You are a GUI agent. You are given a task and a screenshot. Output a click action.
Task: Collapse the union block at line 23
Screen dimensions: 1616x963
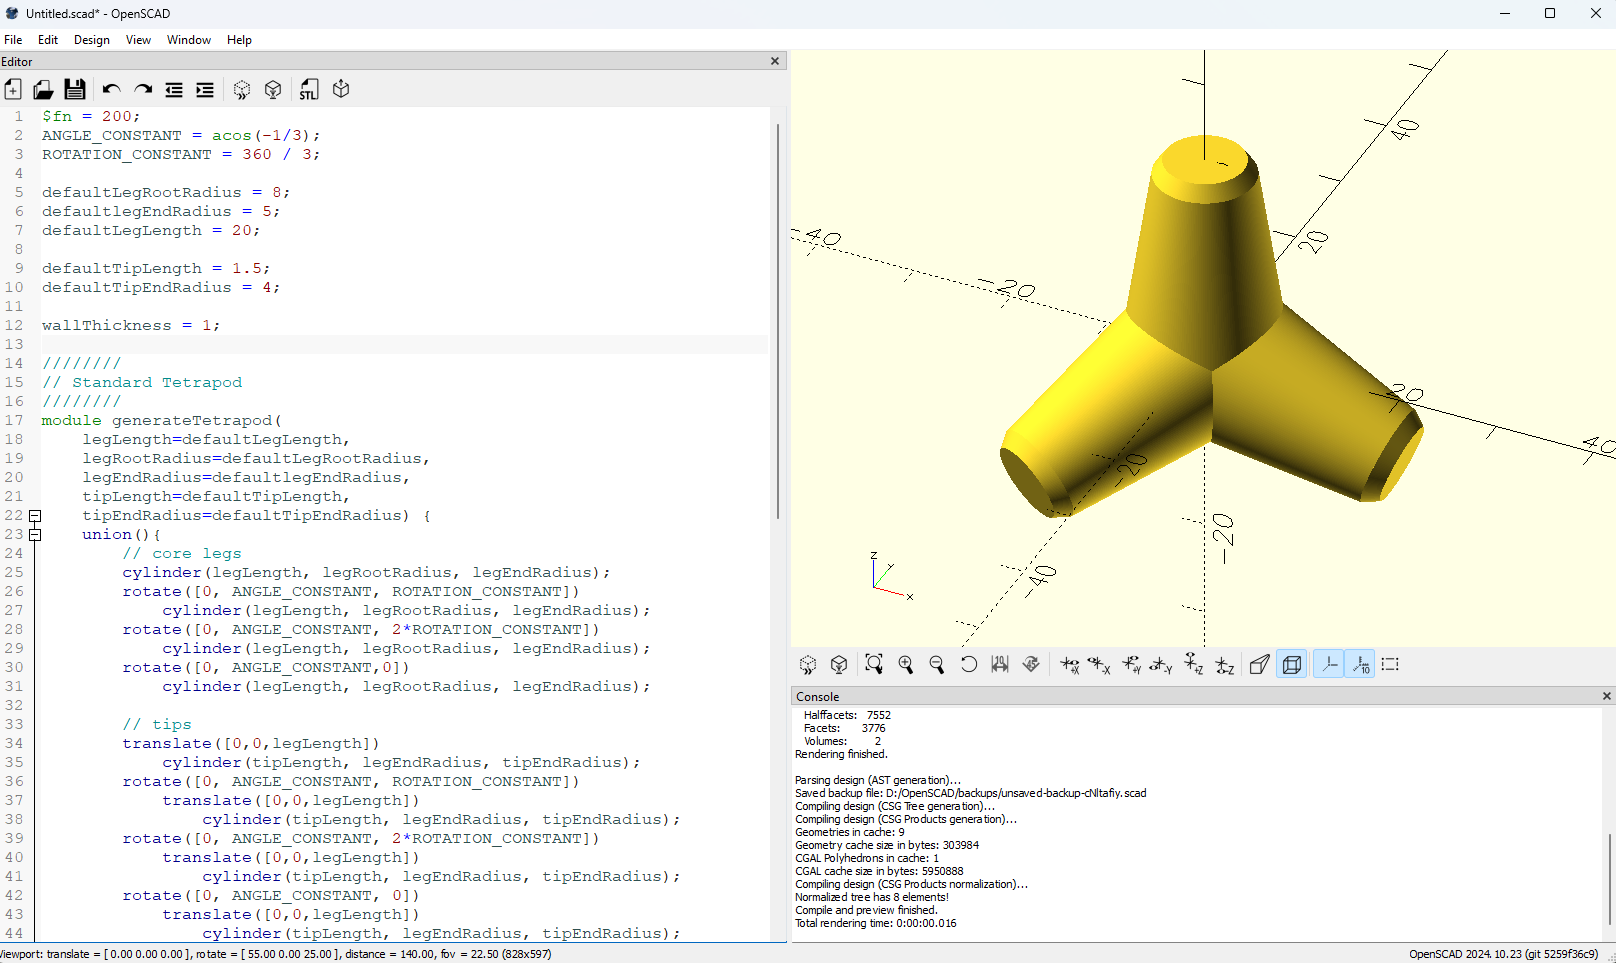[35, 535]
